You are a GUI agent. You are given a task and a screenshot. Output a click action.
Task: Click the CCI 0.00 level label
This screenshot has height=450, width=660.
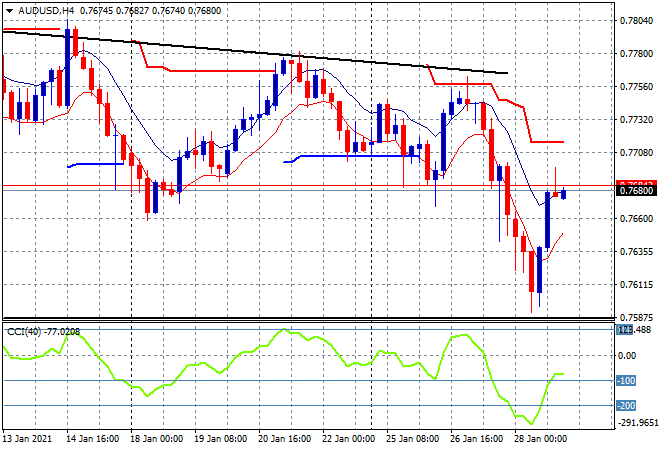pos(627,356)
